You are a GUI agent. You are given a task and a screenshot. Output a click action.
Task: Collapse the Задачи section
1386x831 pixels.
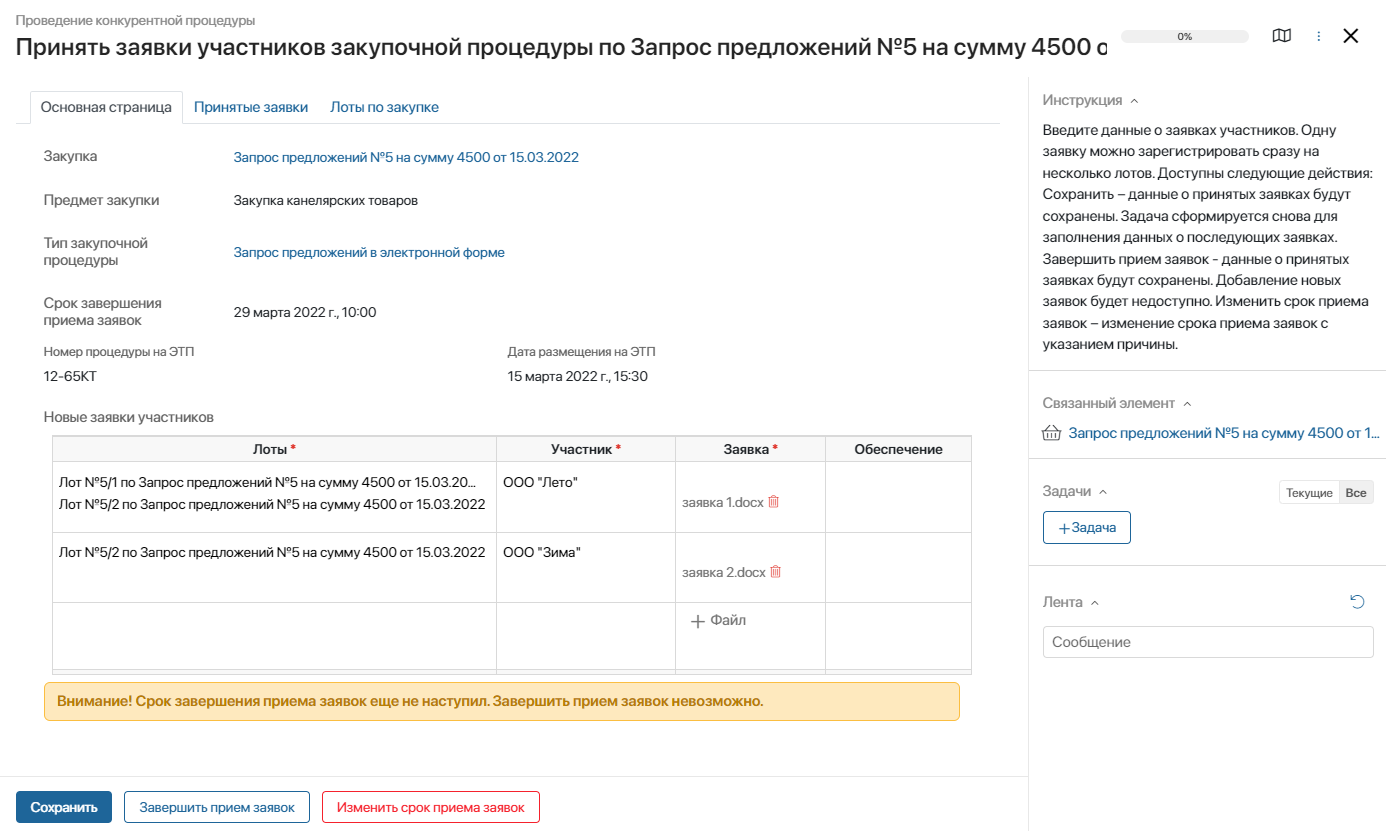coord(1103,492)
